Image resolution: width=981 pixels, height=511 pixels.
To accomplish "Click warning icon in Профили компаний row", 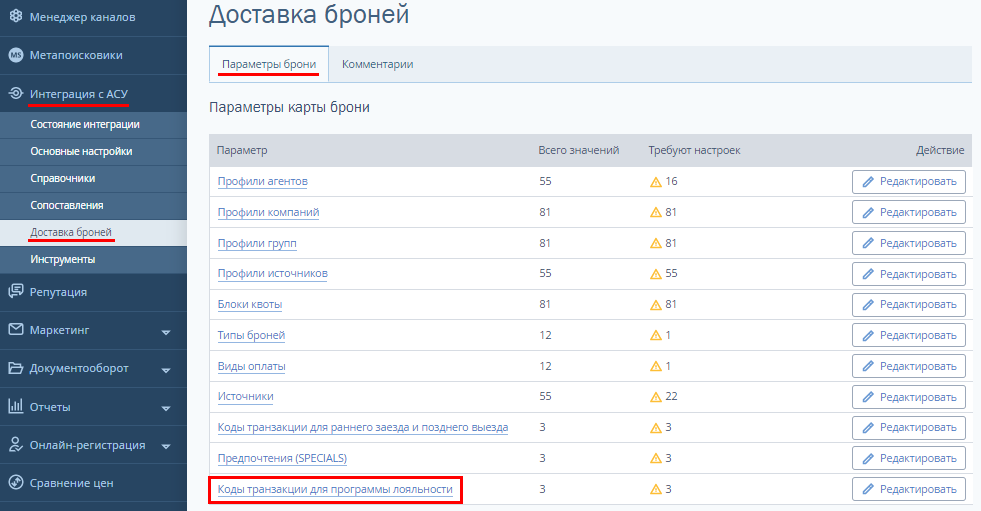I will [x=656, y=213].
